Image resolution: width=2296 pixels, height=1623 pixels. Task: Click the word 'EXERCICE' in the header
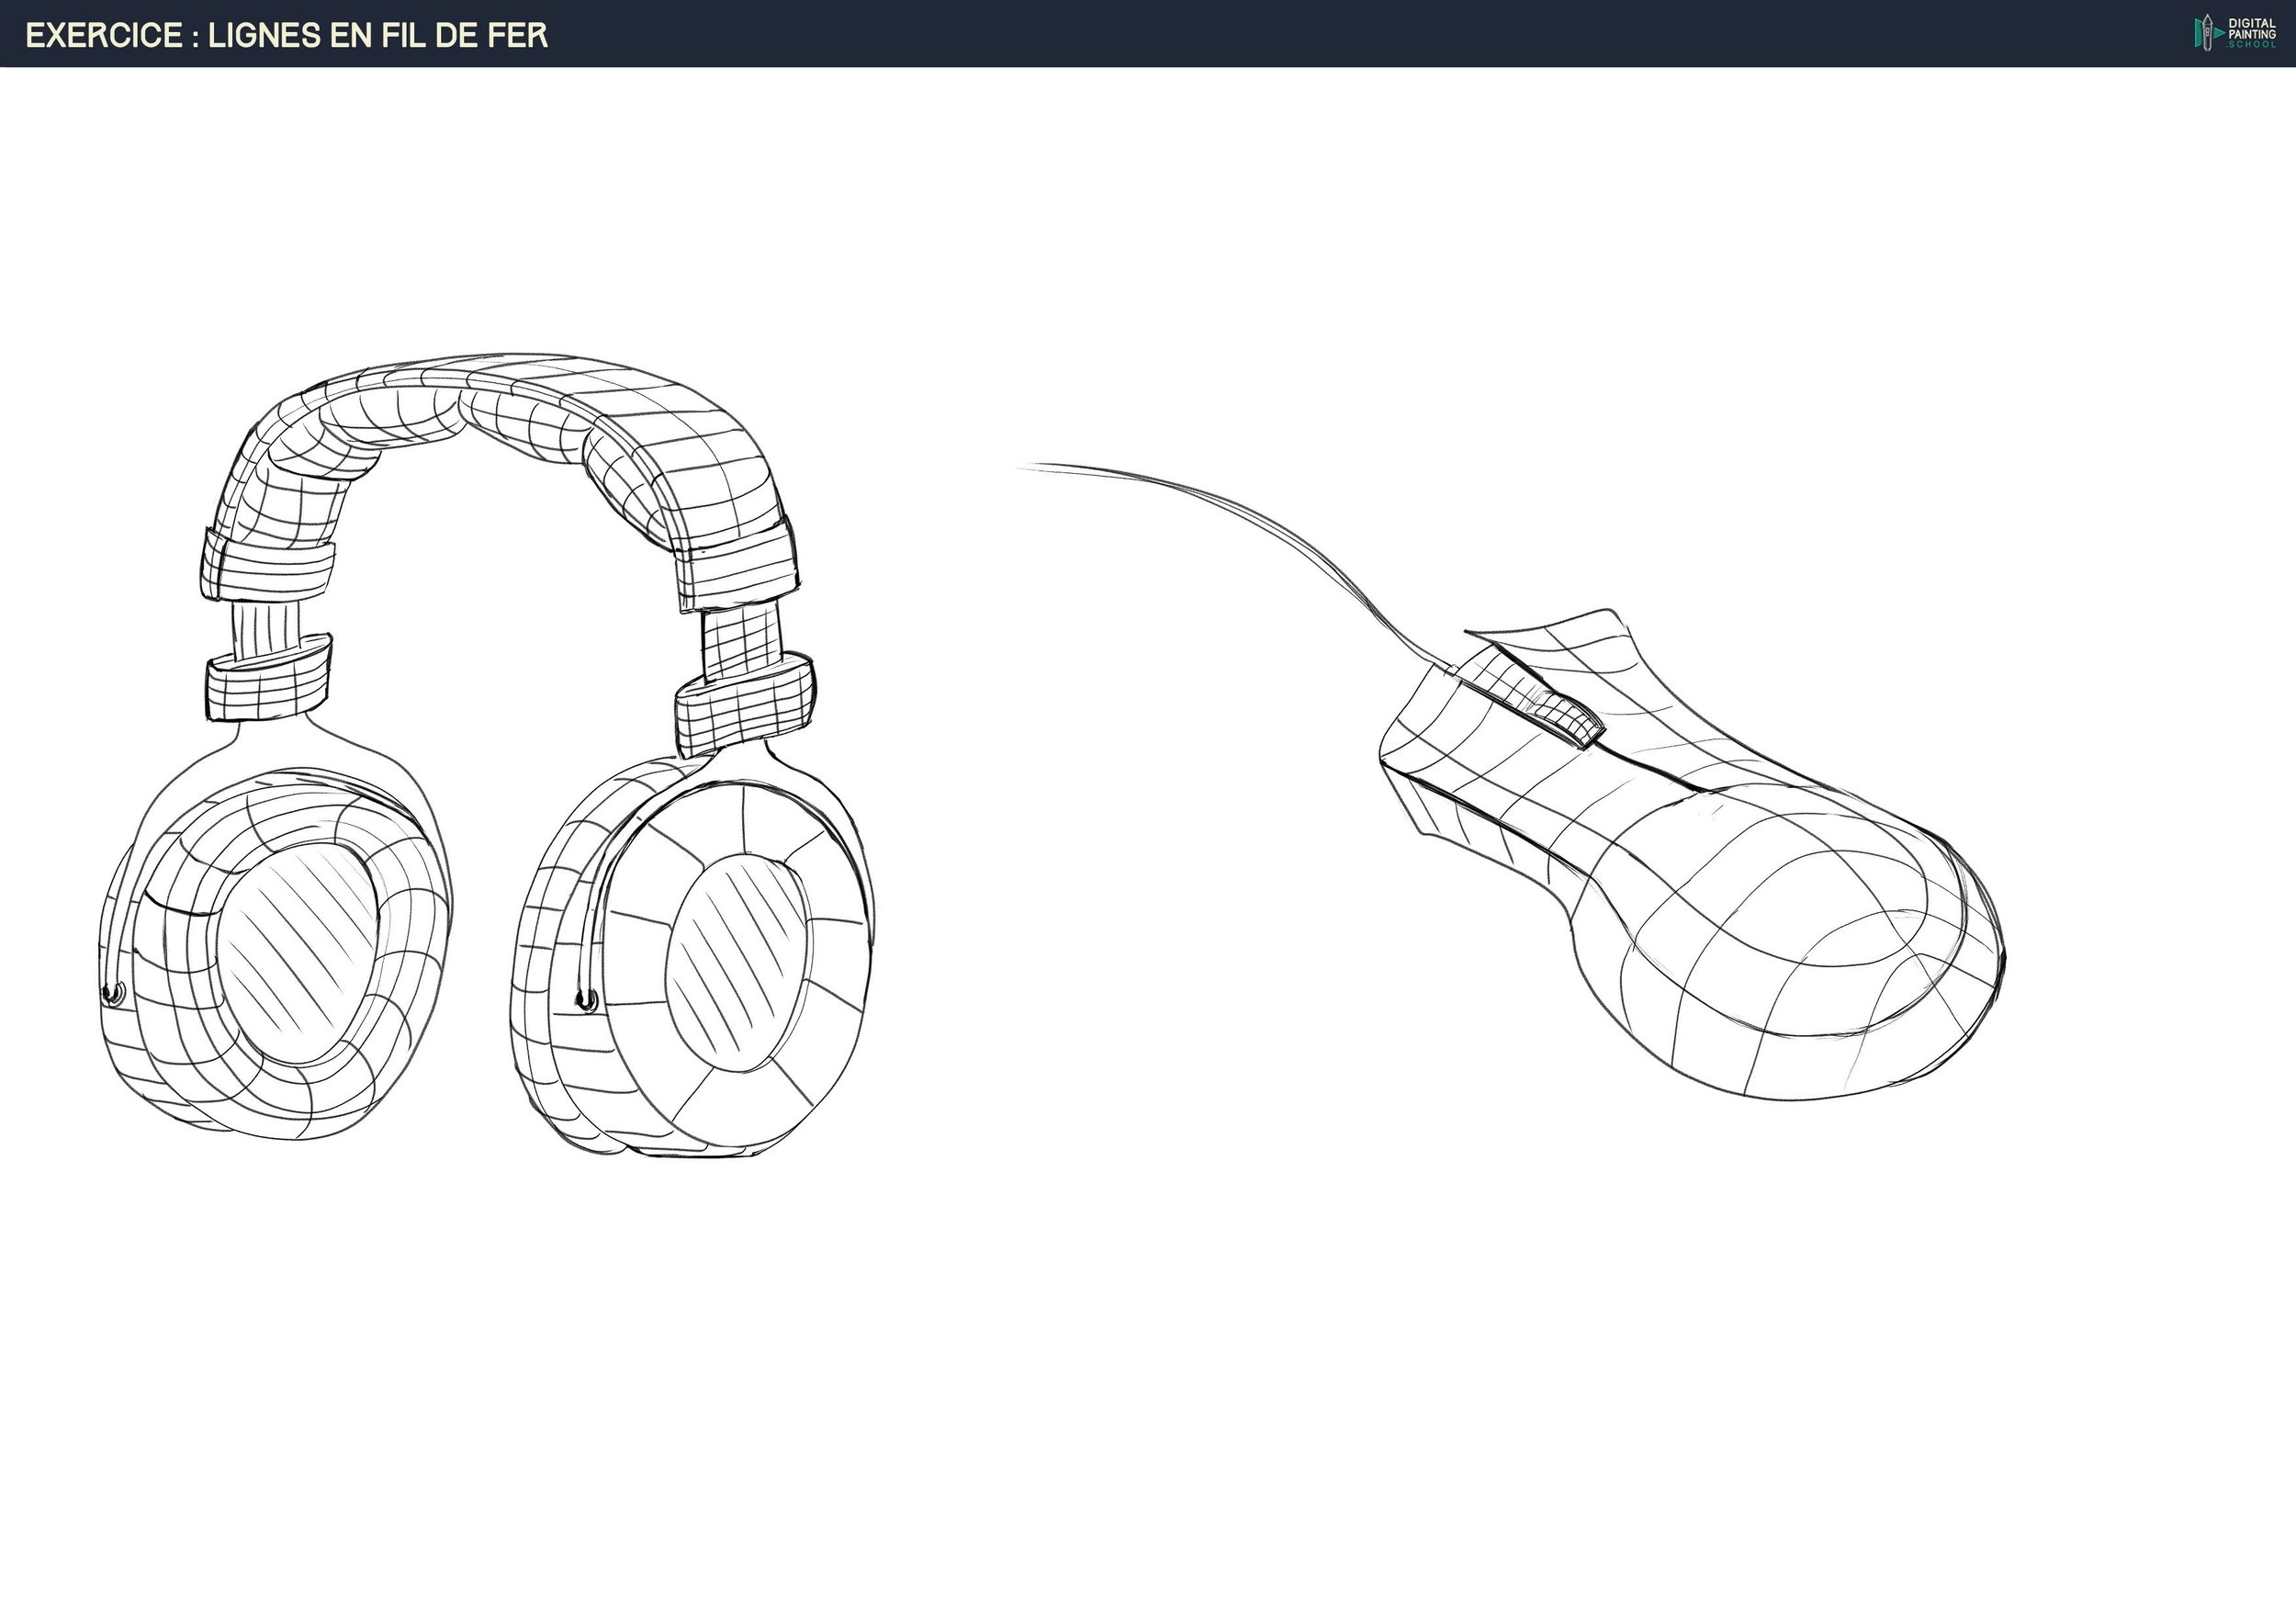104,35
